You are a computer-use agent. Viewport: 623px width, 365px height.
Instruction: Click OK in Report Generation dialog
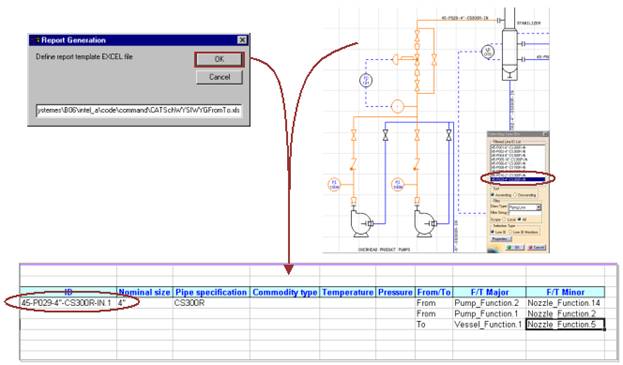219,59
